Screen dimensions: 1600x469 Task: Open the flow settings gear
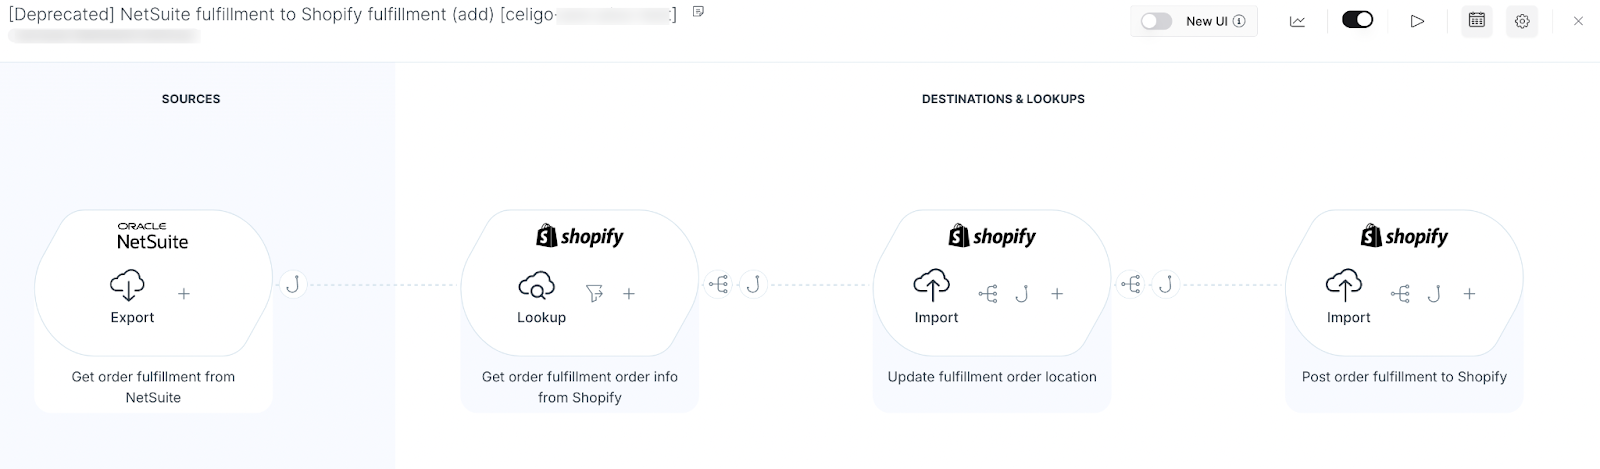click(x=1522, y=21)
